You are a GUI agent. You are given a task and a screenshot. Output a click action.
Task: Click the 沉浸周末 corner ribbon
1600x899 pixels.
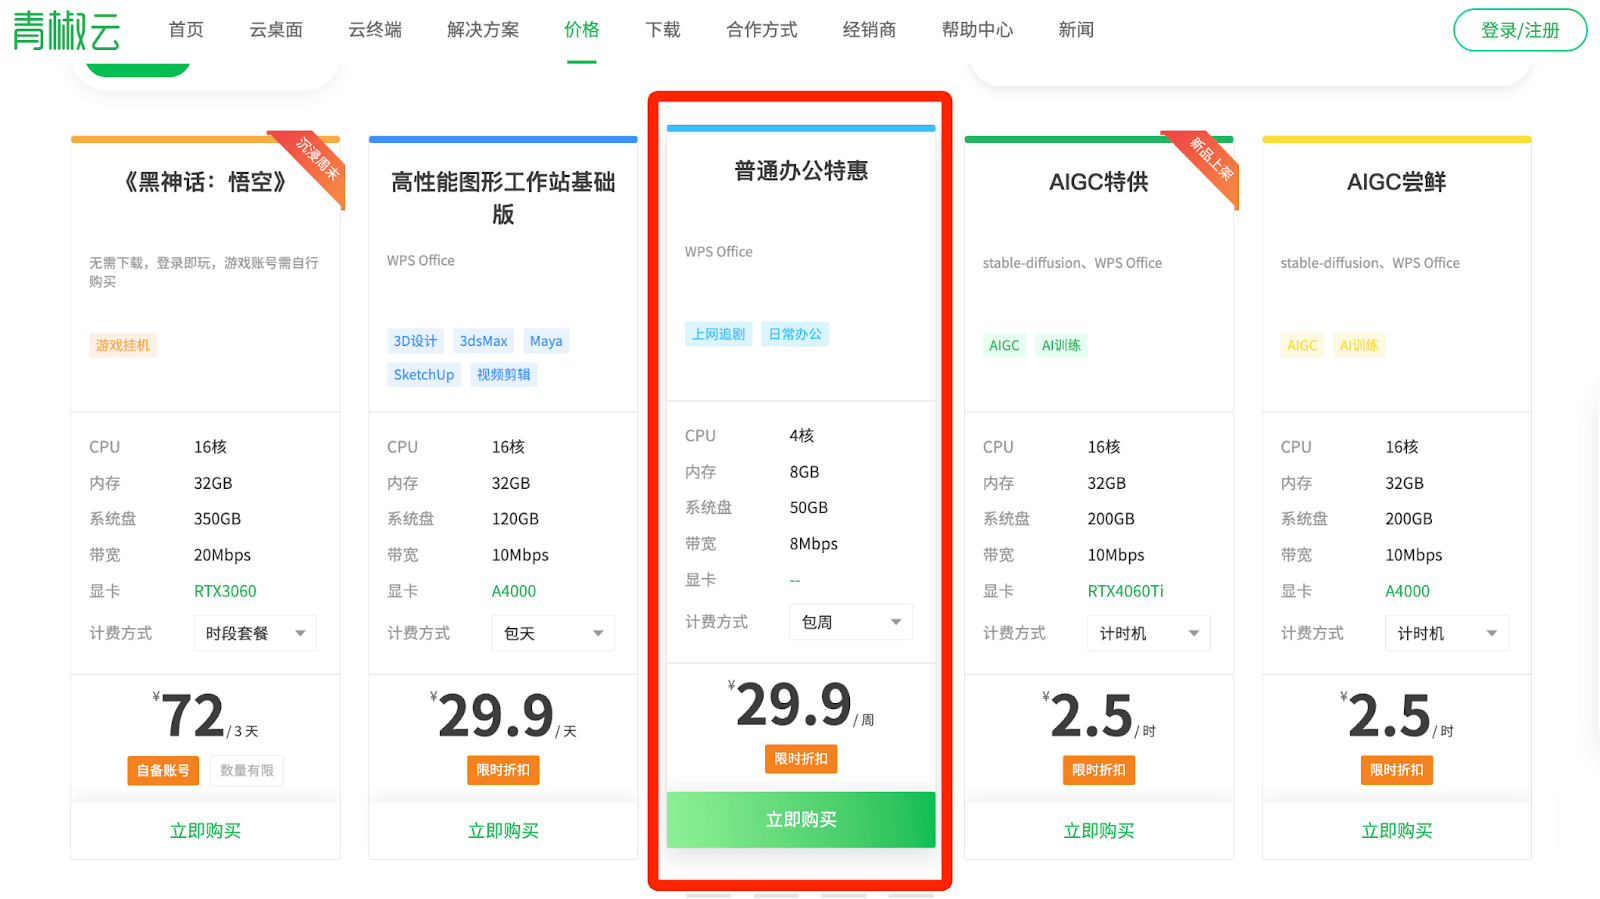click(318, 160)
